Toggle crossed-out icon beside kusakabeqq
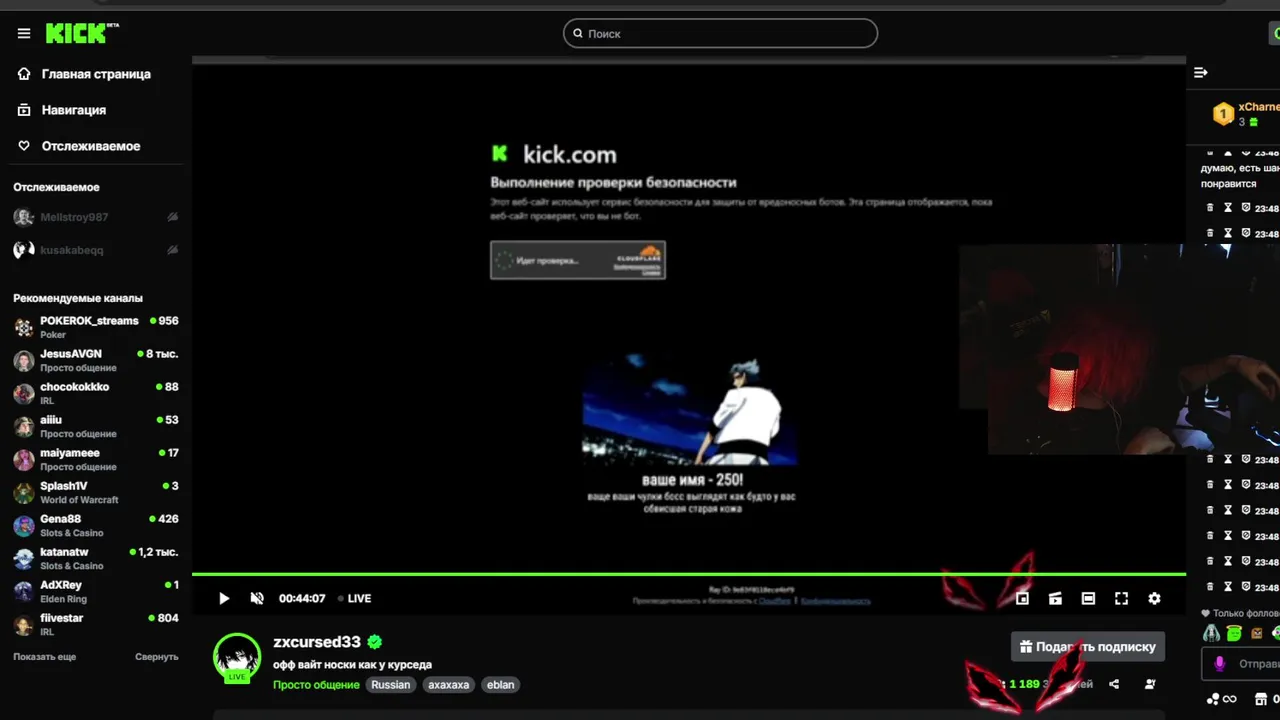 pos(172,250)
